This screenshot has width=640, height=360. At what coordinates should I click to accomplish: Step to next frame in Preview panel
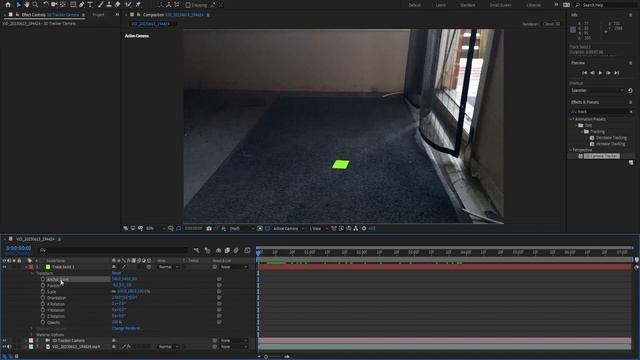608,73
